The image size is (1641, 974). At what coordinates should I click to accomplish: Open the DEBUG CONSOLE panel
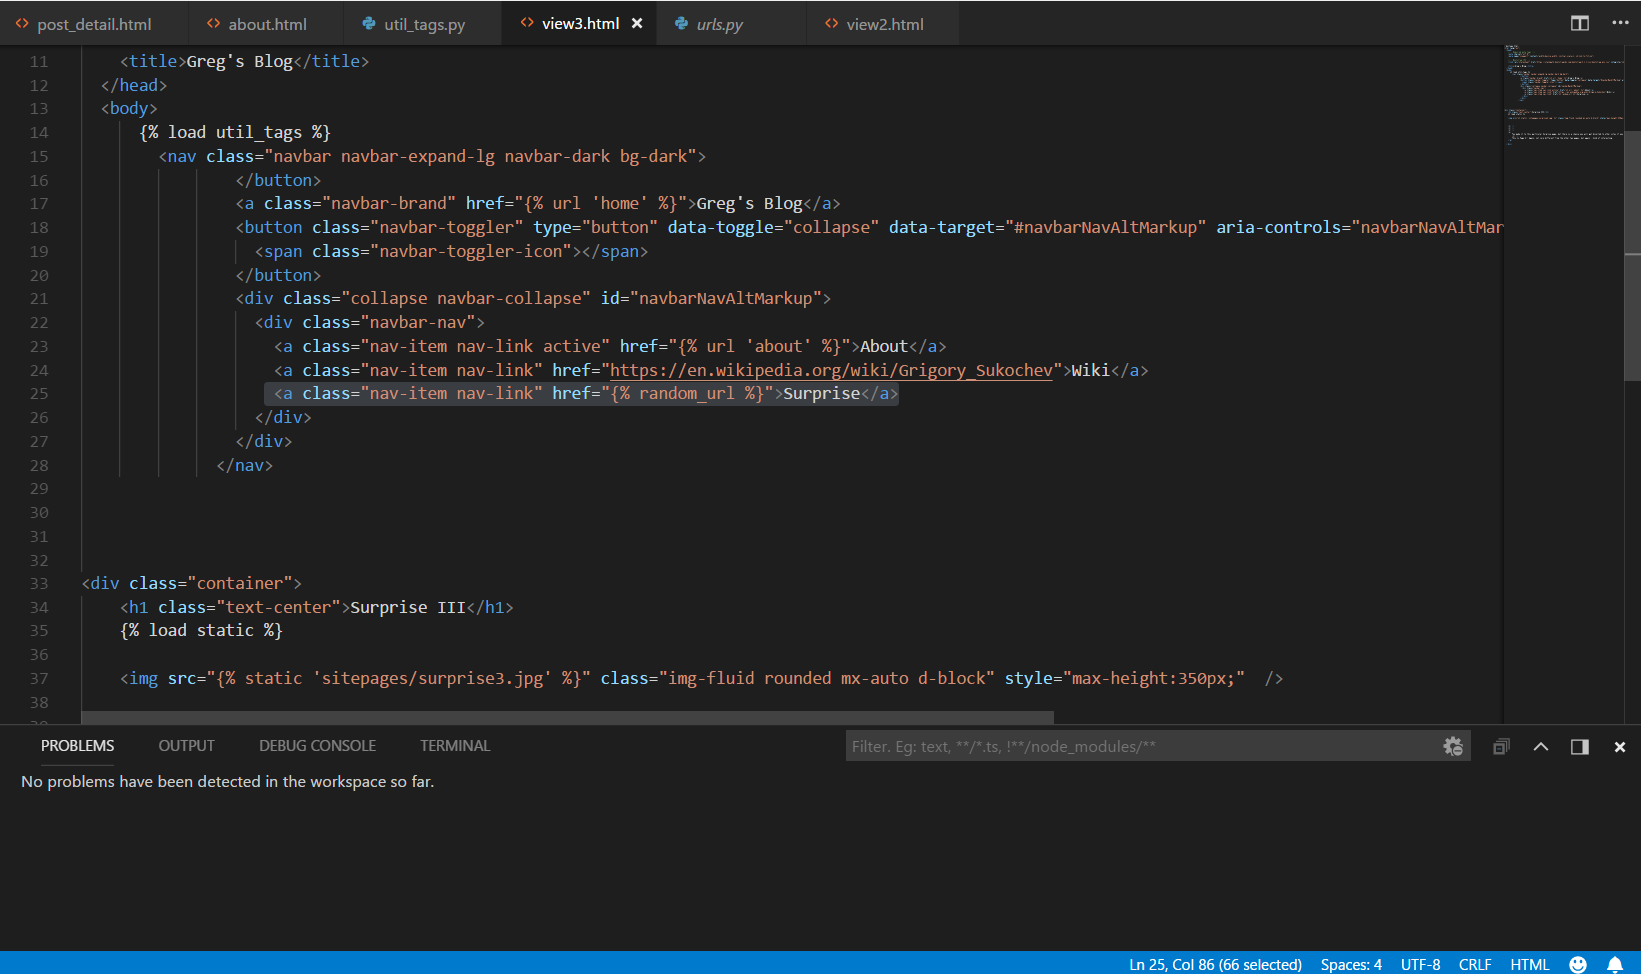pos(317,746)
